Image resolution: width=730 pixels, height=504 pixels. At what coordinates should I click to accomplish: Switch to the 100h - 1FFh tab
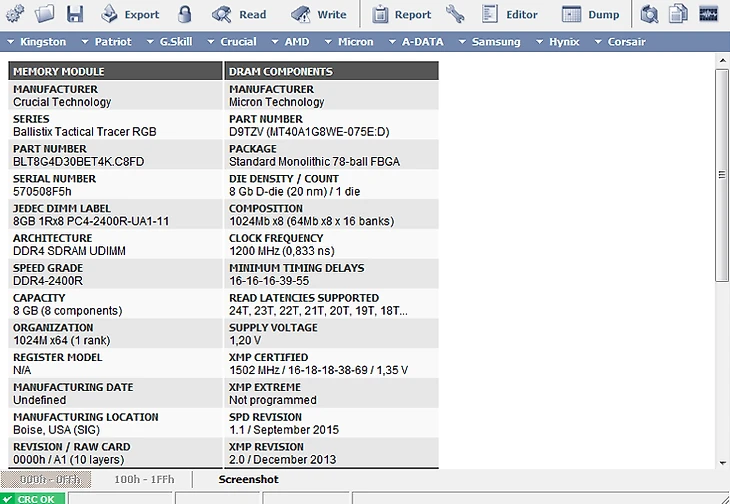click(144, 479)
